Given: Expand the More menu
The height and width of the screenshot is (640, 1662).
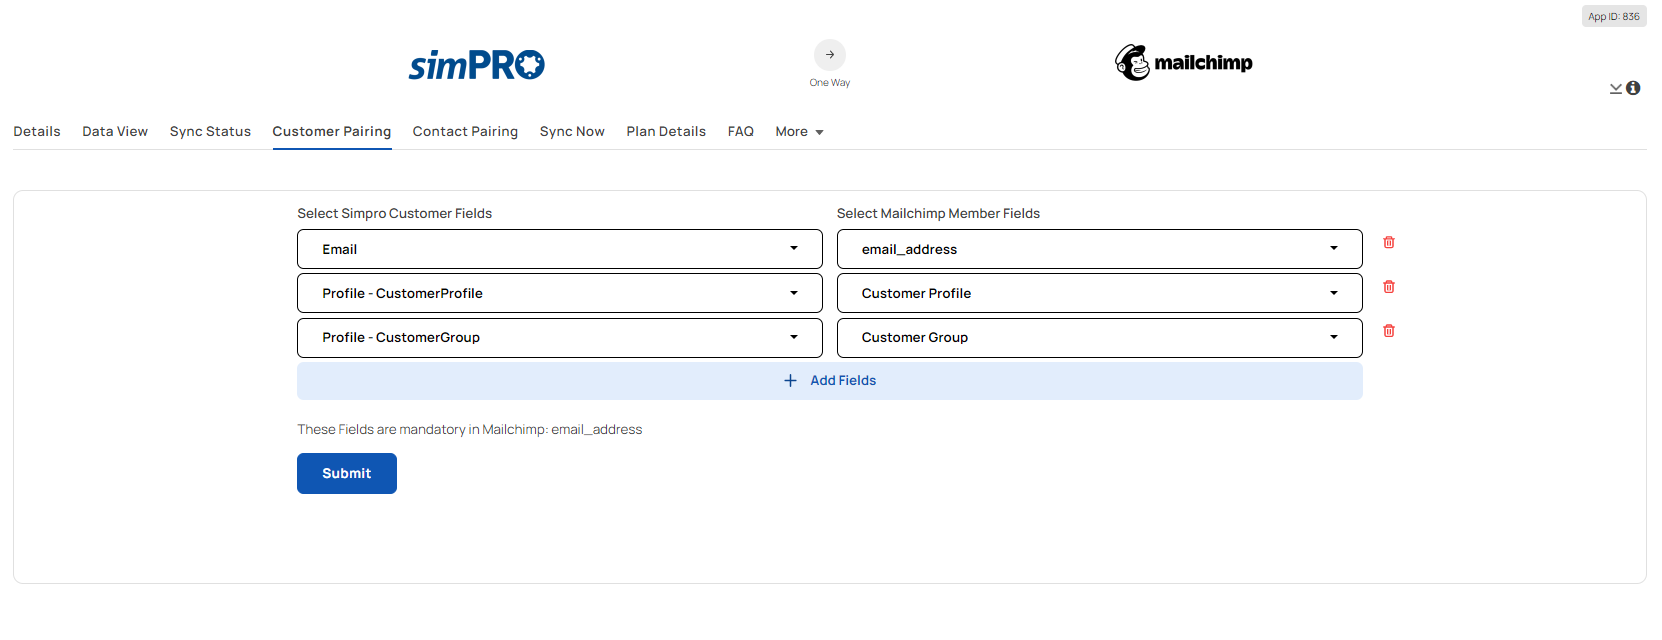Looking at the screenshot, I should point(800,132).
